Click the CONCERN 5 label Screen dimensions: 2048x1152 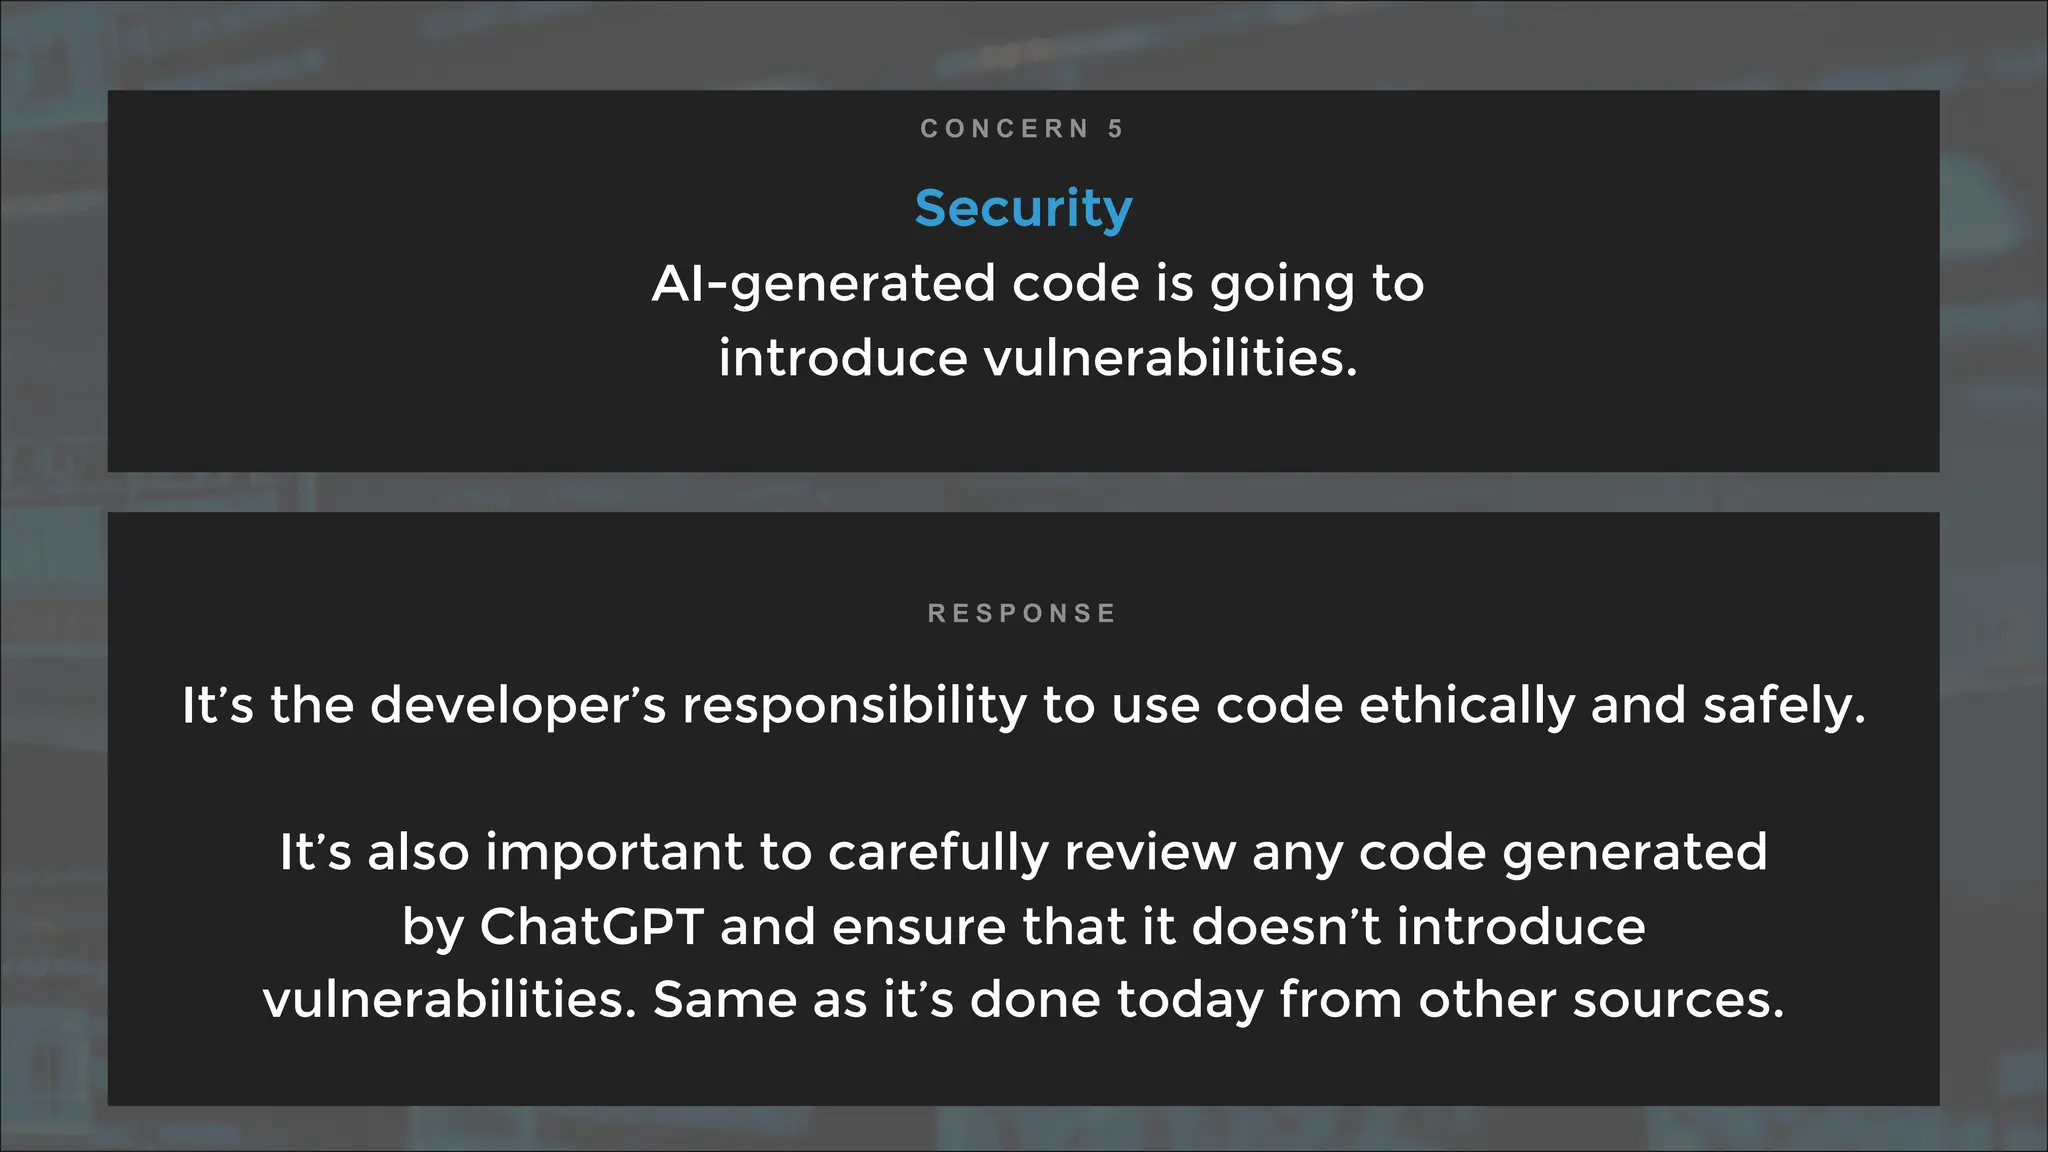click(x=1022, y=129)
